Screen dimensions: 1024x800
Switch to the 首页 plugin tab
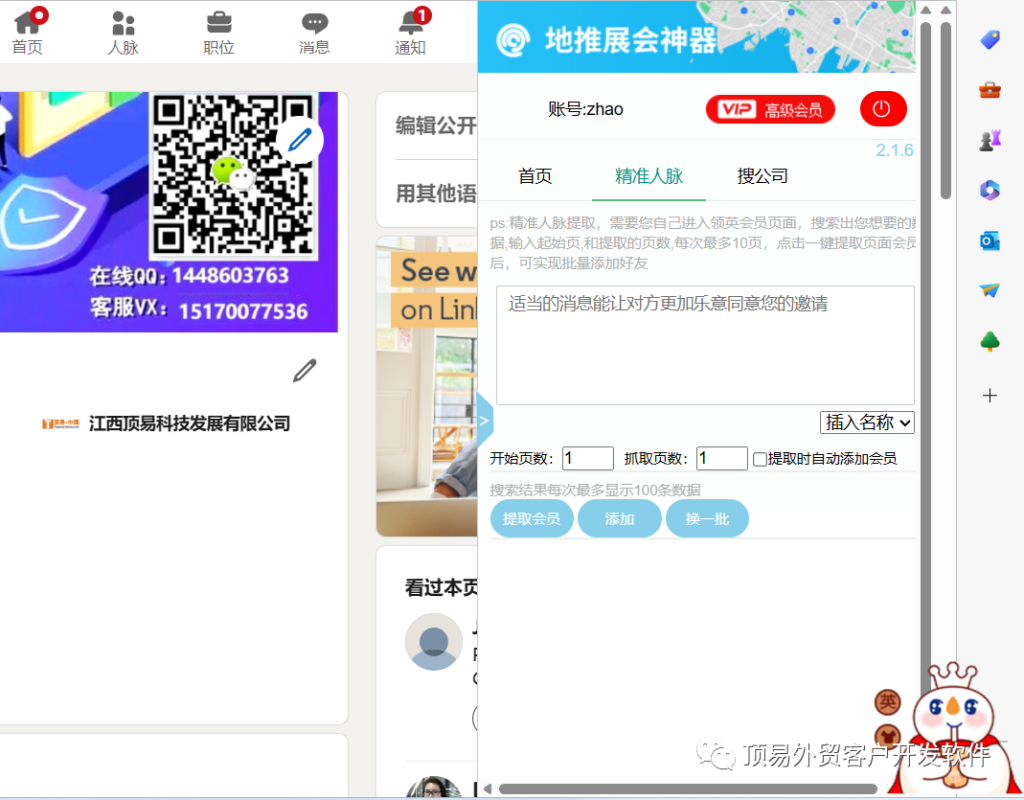pyautogui.click(x=535, y=177)
